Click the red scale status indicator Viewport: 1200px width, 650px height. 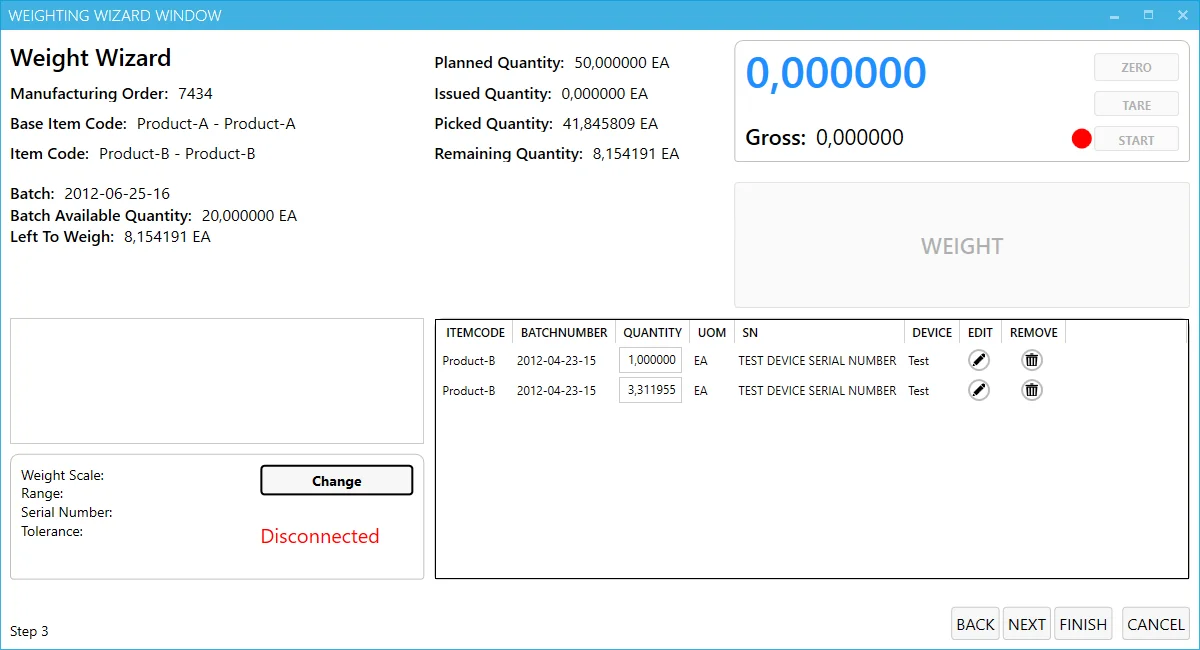point(1081,139)
